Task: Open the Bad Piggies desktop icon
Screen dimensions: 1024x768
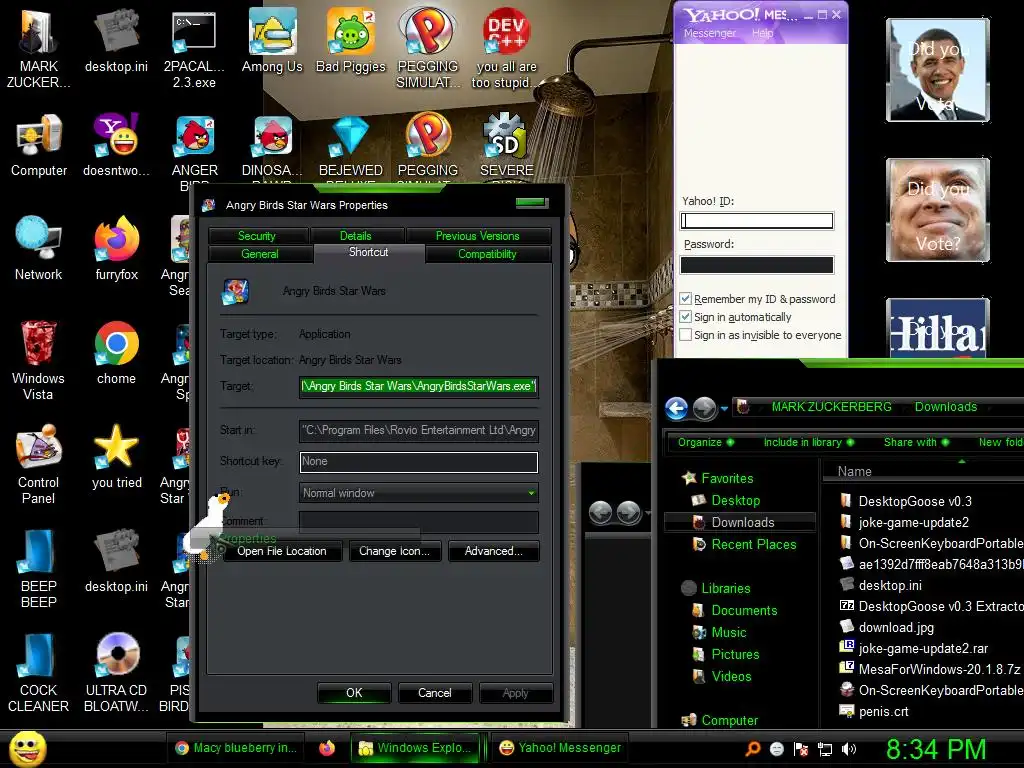Action: [x=351, y=40]
